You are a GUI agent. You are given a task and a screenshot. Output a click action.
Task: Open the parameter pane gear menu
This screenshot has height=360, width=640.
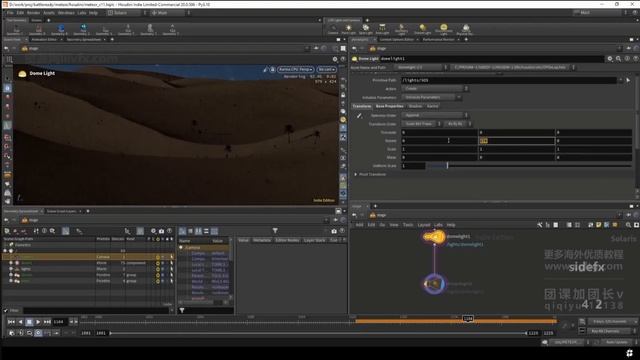click(x=610, y=59)
